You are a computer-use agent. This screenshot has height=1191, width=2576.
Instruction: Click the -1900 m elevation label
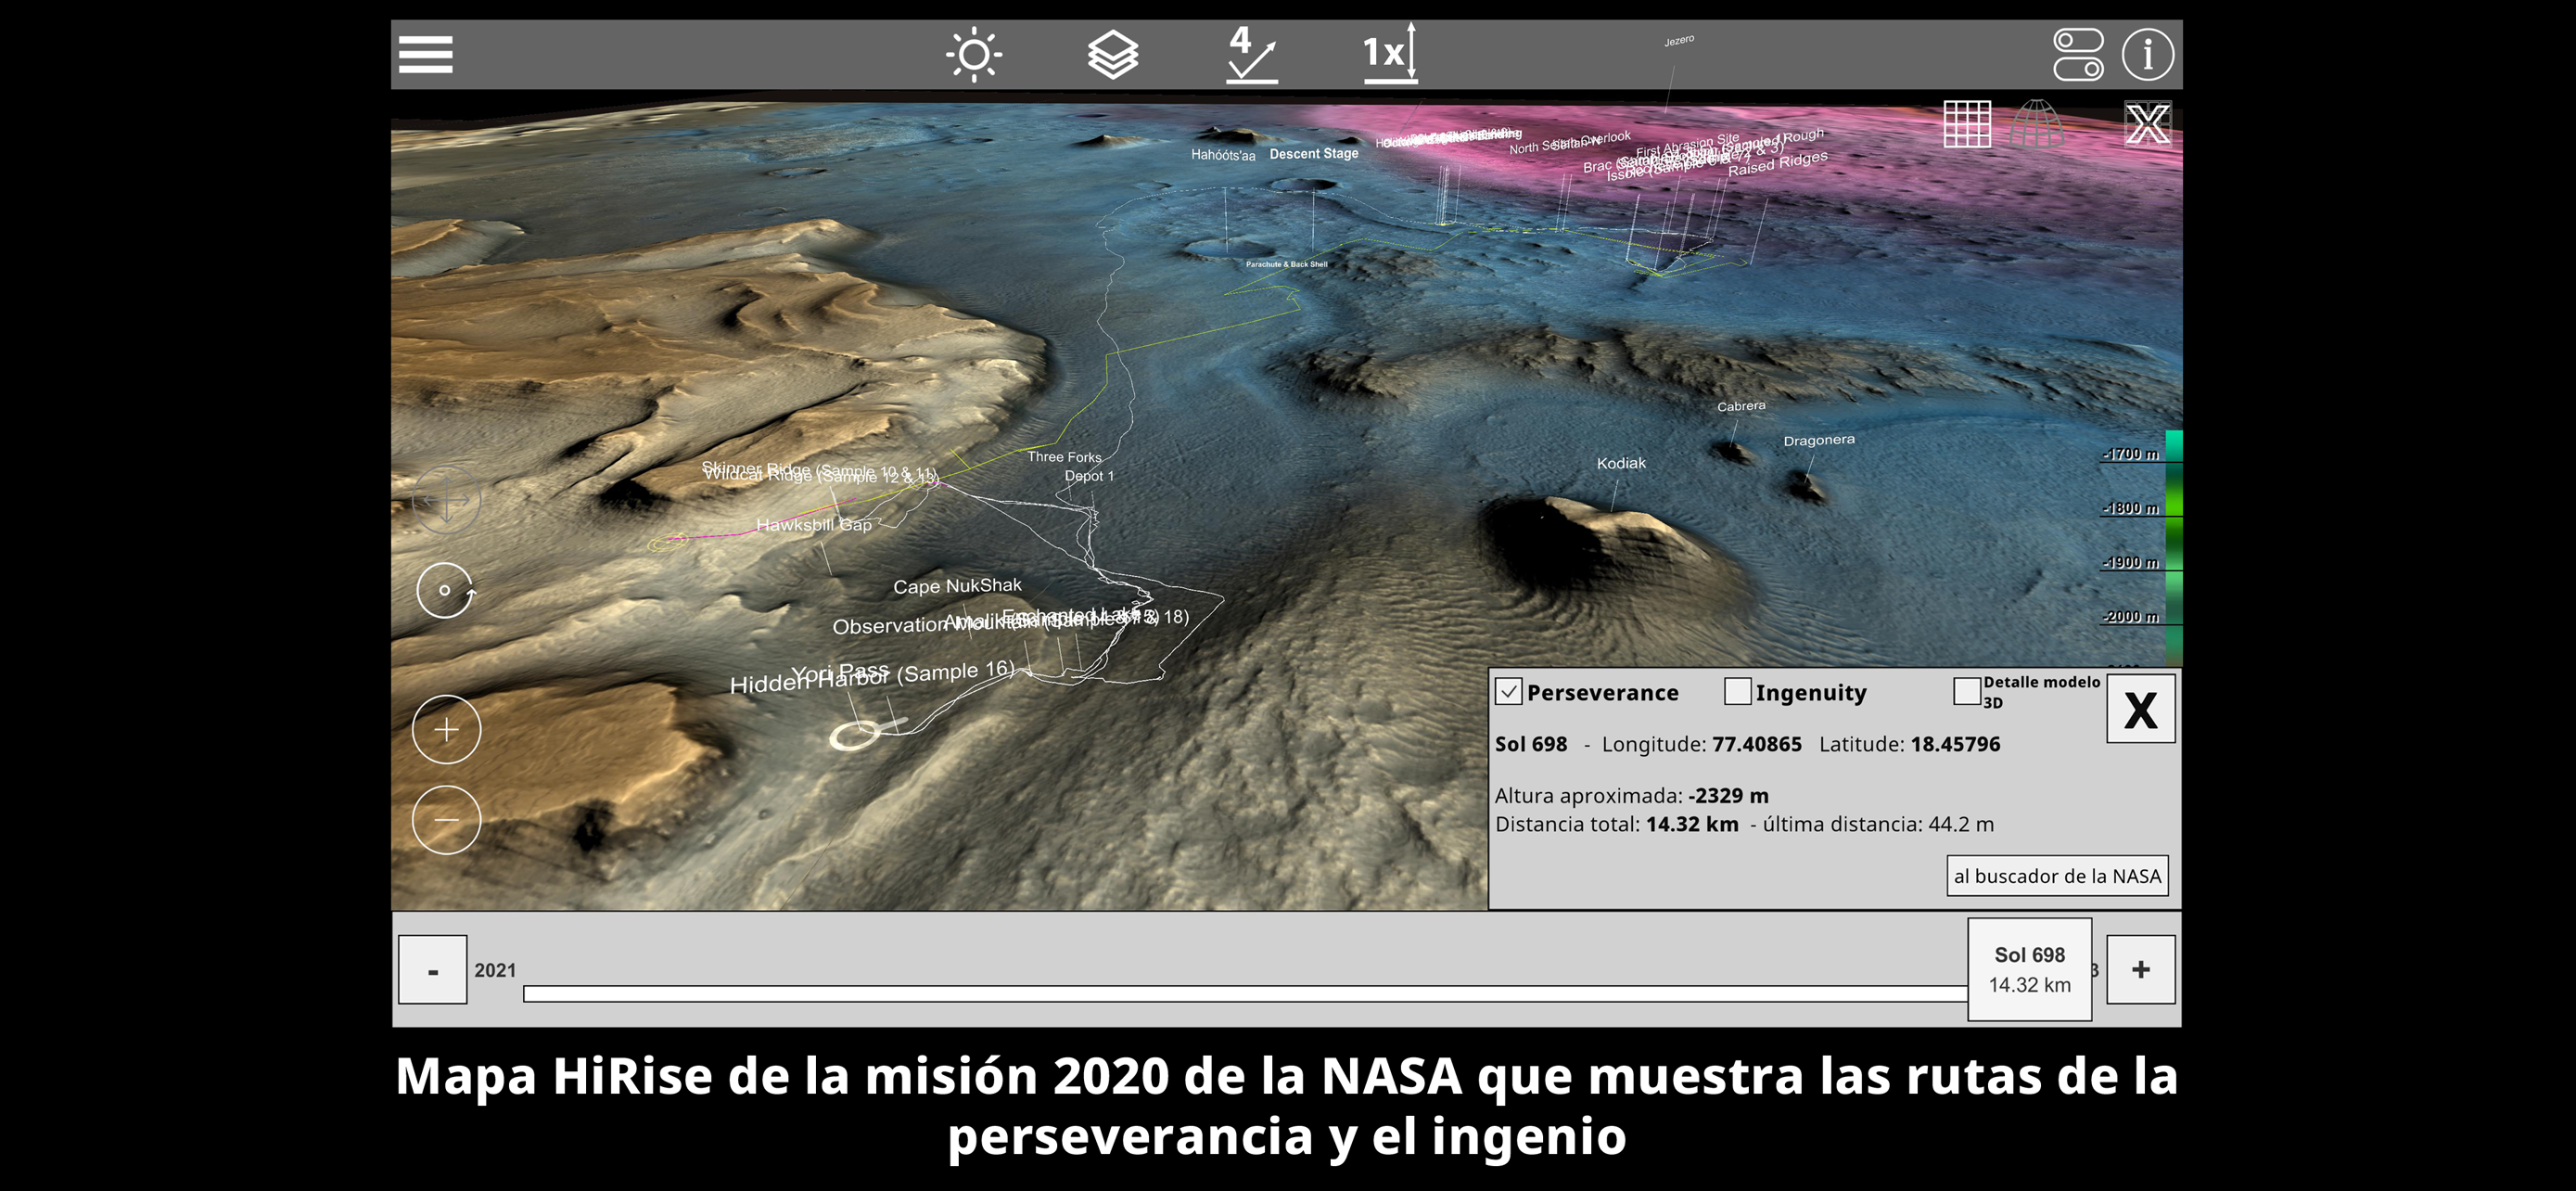click(x=2129, y=563)
